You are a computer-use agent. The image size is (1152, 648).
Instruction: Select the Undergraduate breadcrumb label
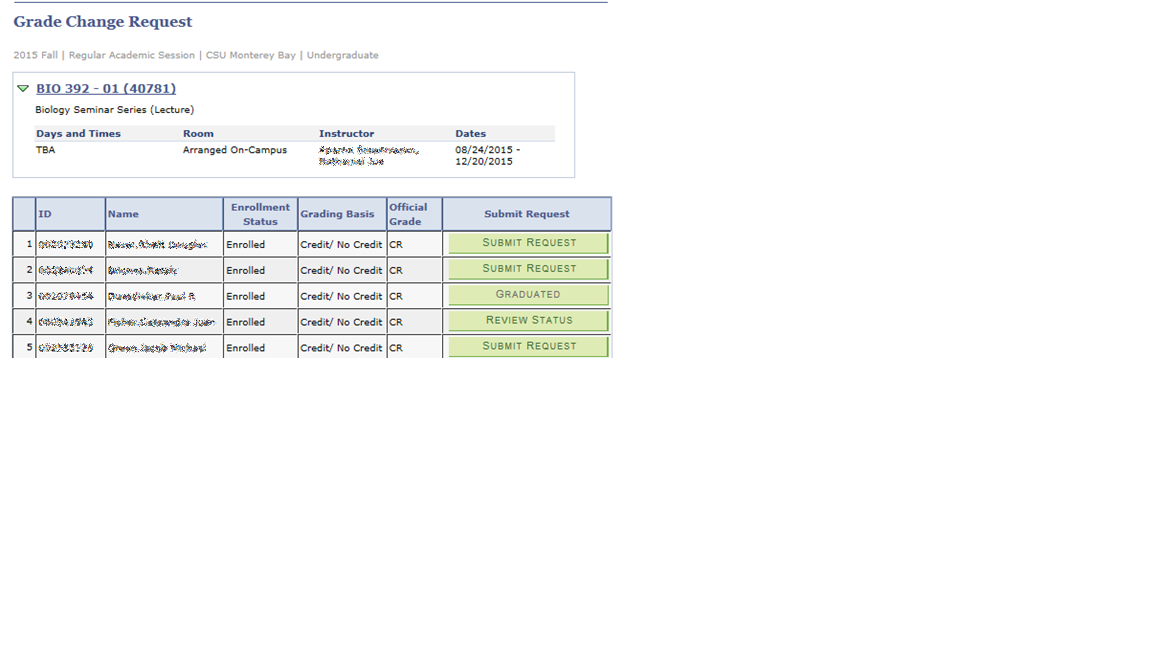tap(342, 55)
